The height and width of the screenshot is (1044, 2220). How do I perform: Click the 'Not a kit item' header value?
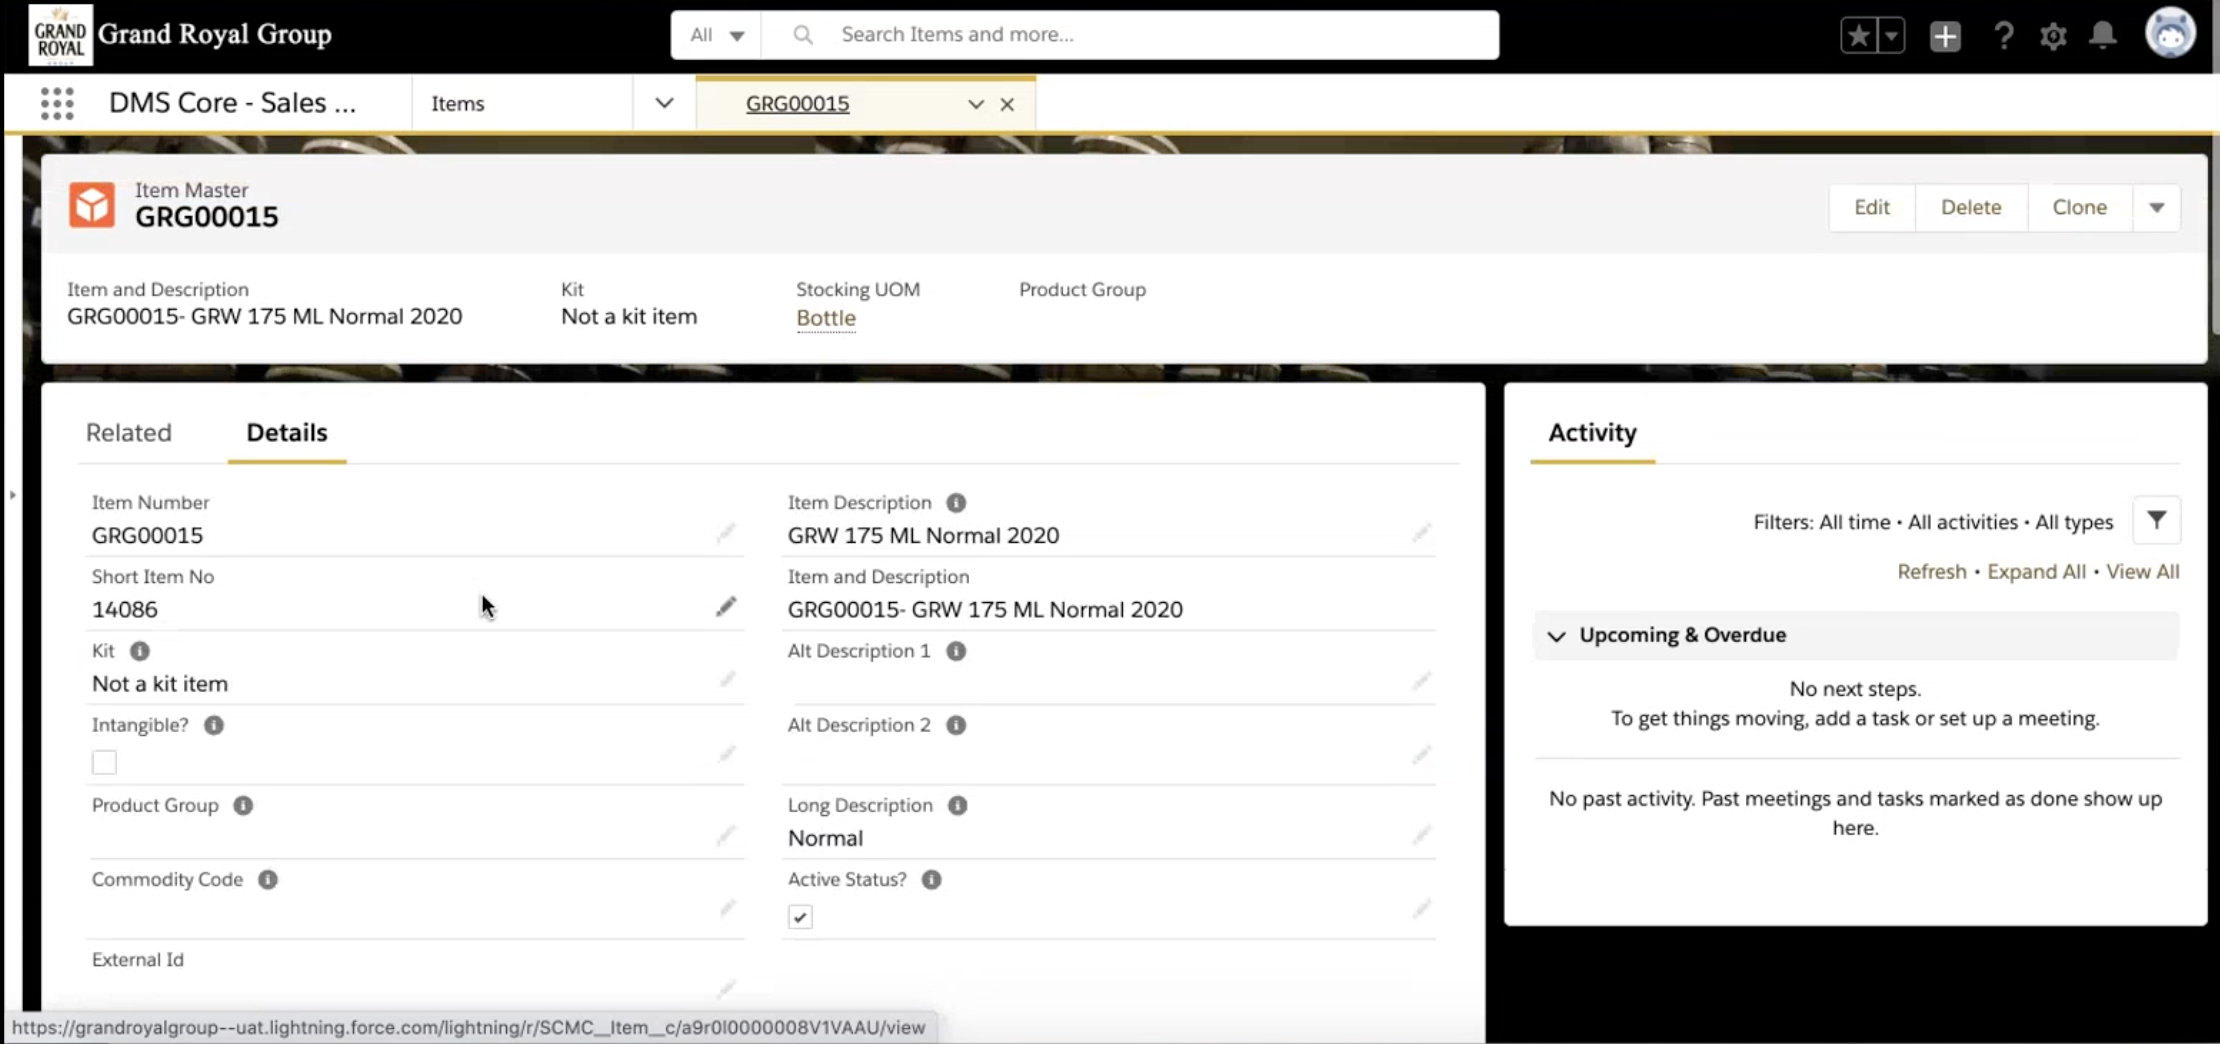(x=629, y=316)
